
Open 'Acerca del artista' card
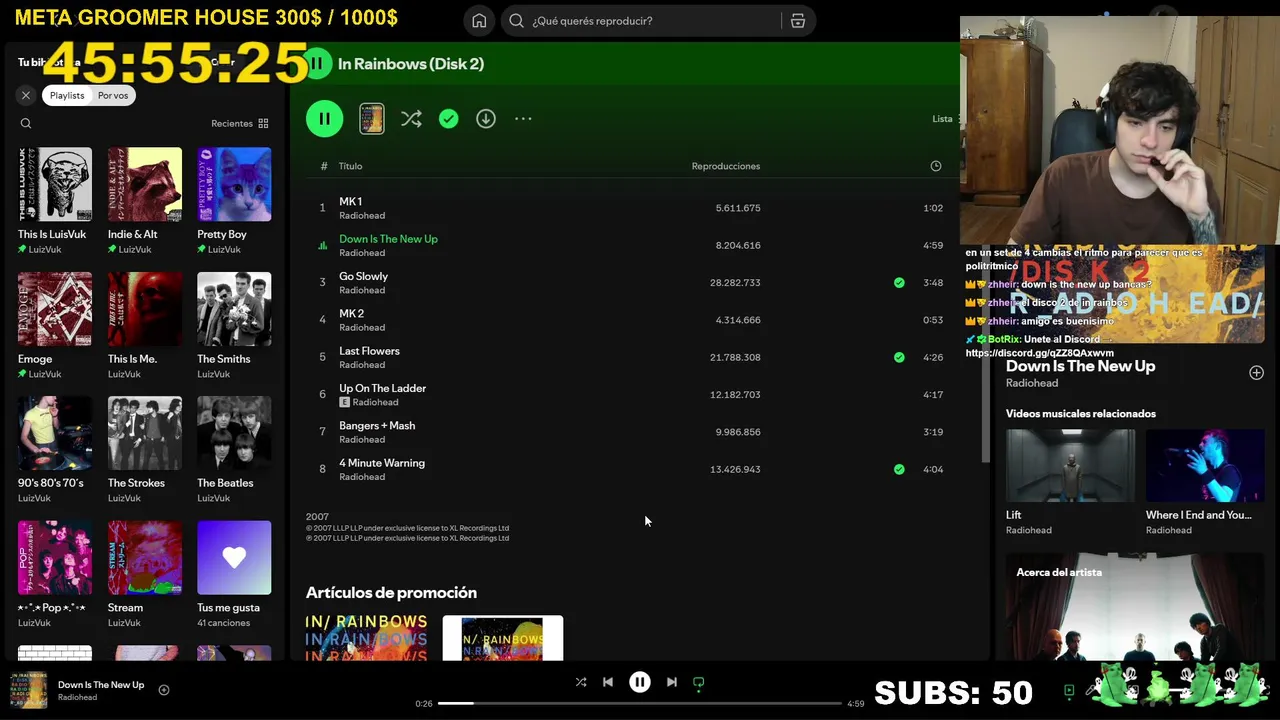pyautogui.click(x=1135, y=607)
